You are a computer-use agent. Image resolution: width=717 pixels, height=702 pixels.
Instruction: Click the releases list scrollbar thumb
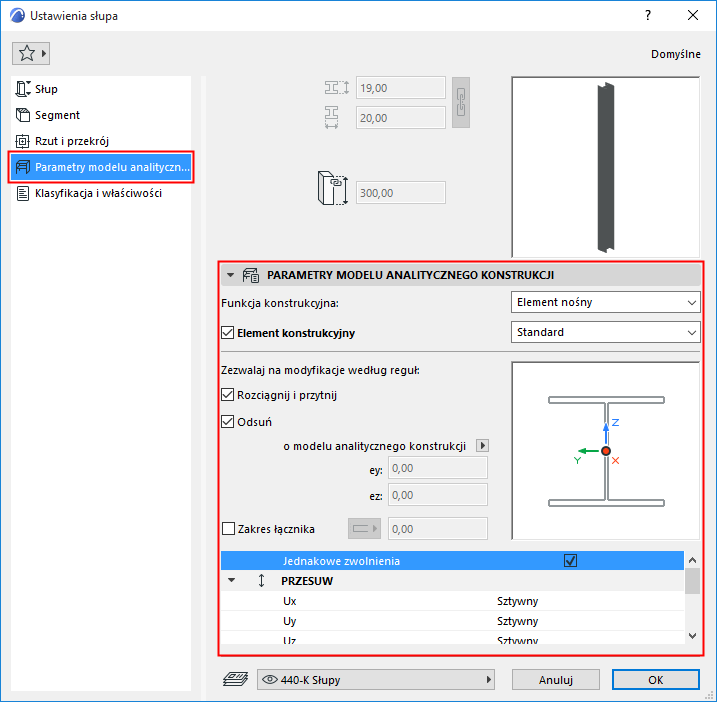click(x=692, y=581)
